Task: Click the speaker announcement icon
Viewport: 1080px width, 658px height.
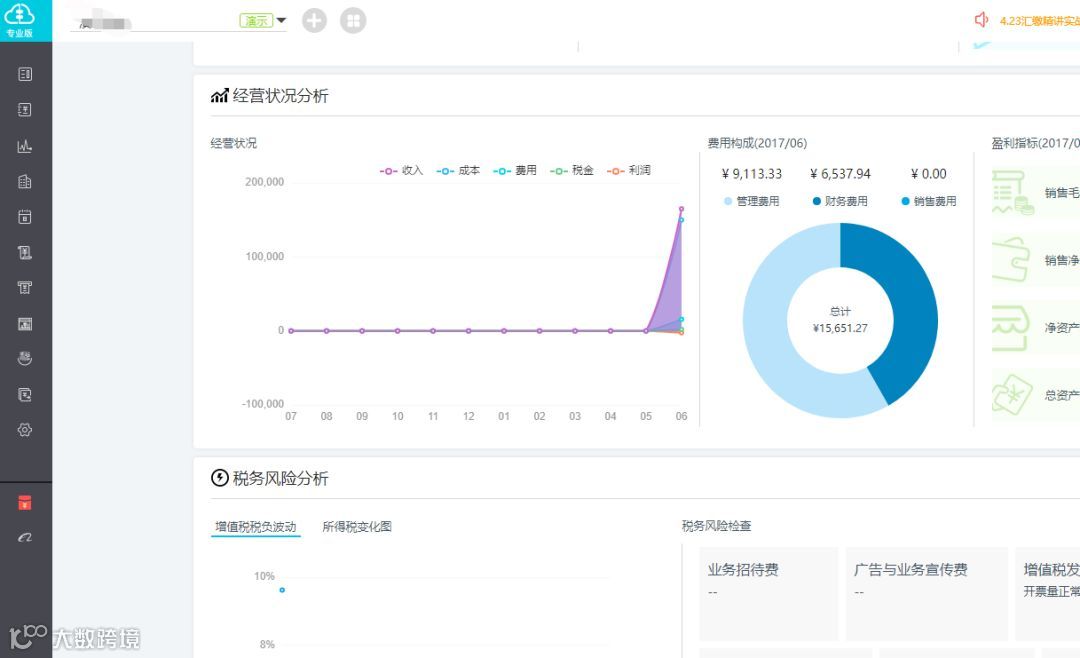Action: pos(982,20)
